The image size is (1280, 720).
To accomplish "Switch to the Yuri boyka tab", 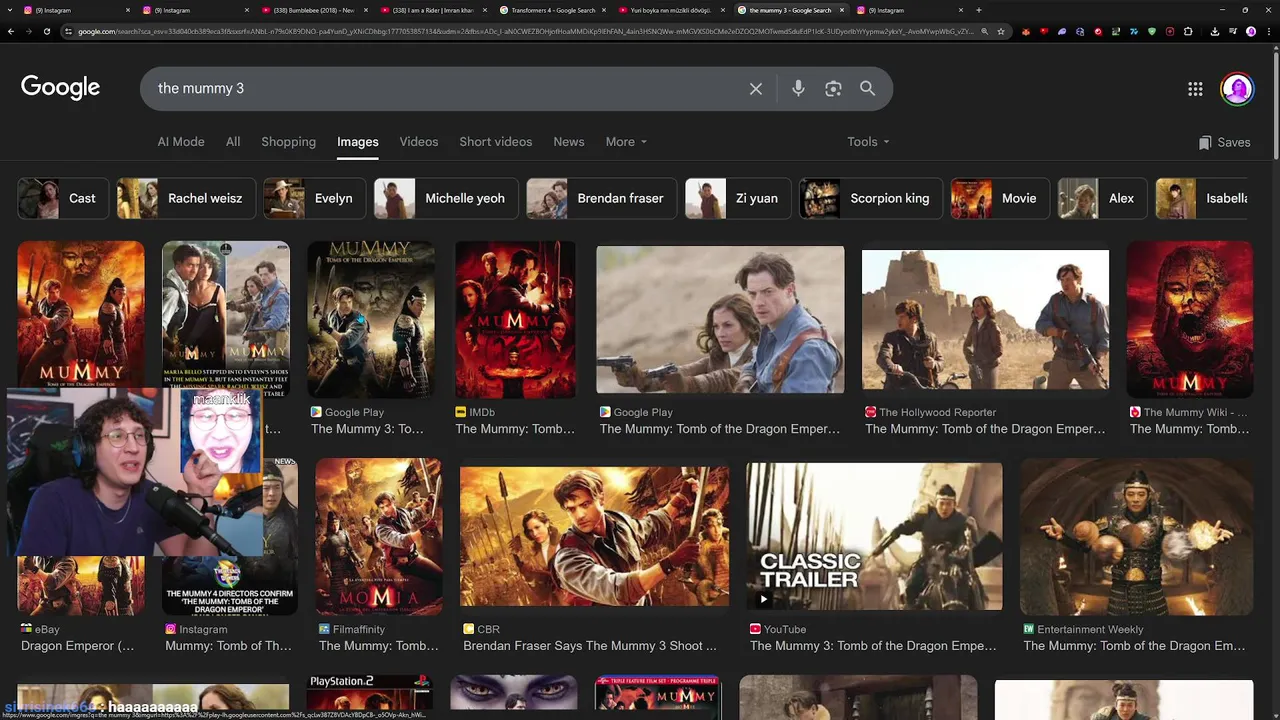I will [x=671, y=10].
